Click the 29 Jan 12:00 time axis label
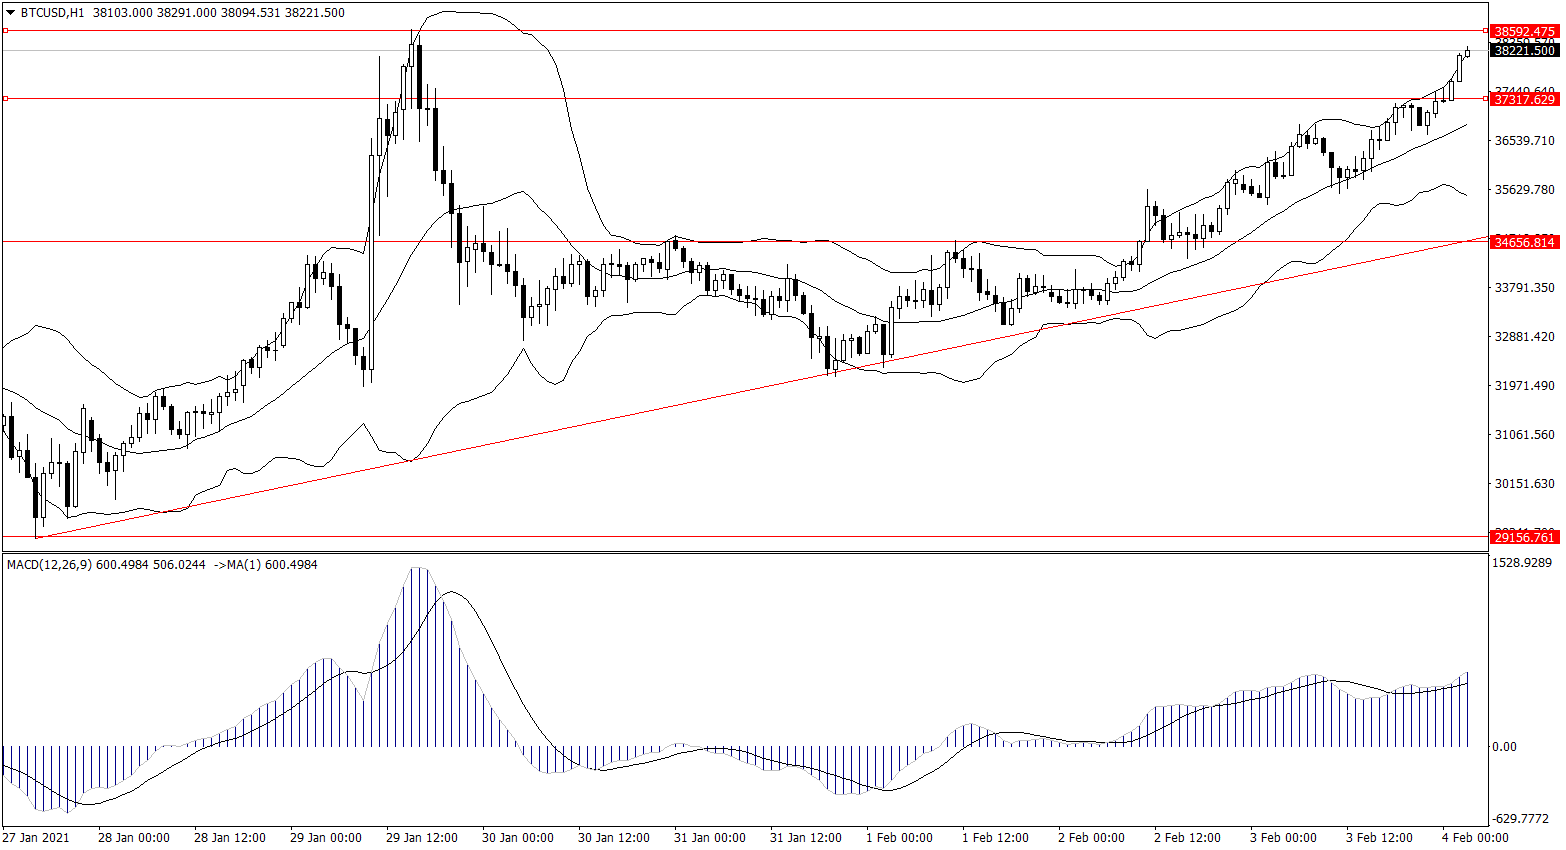1566x850 pixels. pos(421,838)
